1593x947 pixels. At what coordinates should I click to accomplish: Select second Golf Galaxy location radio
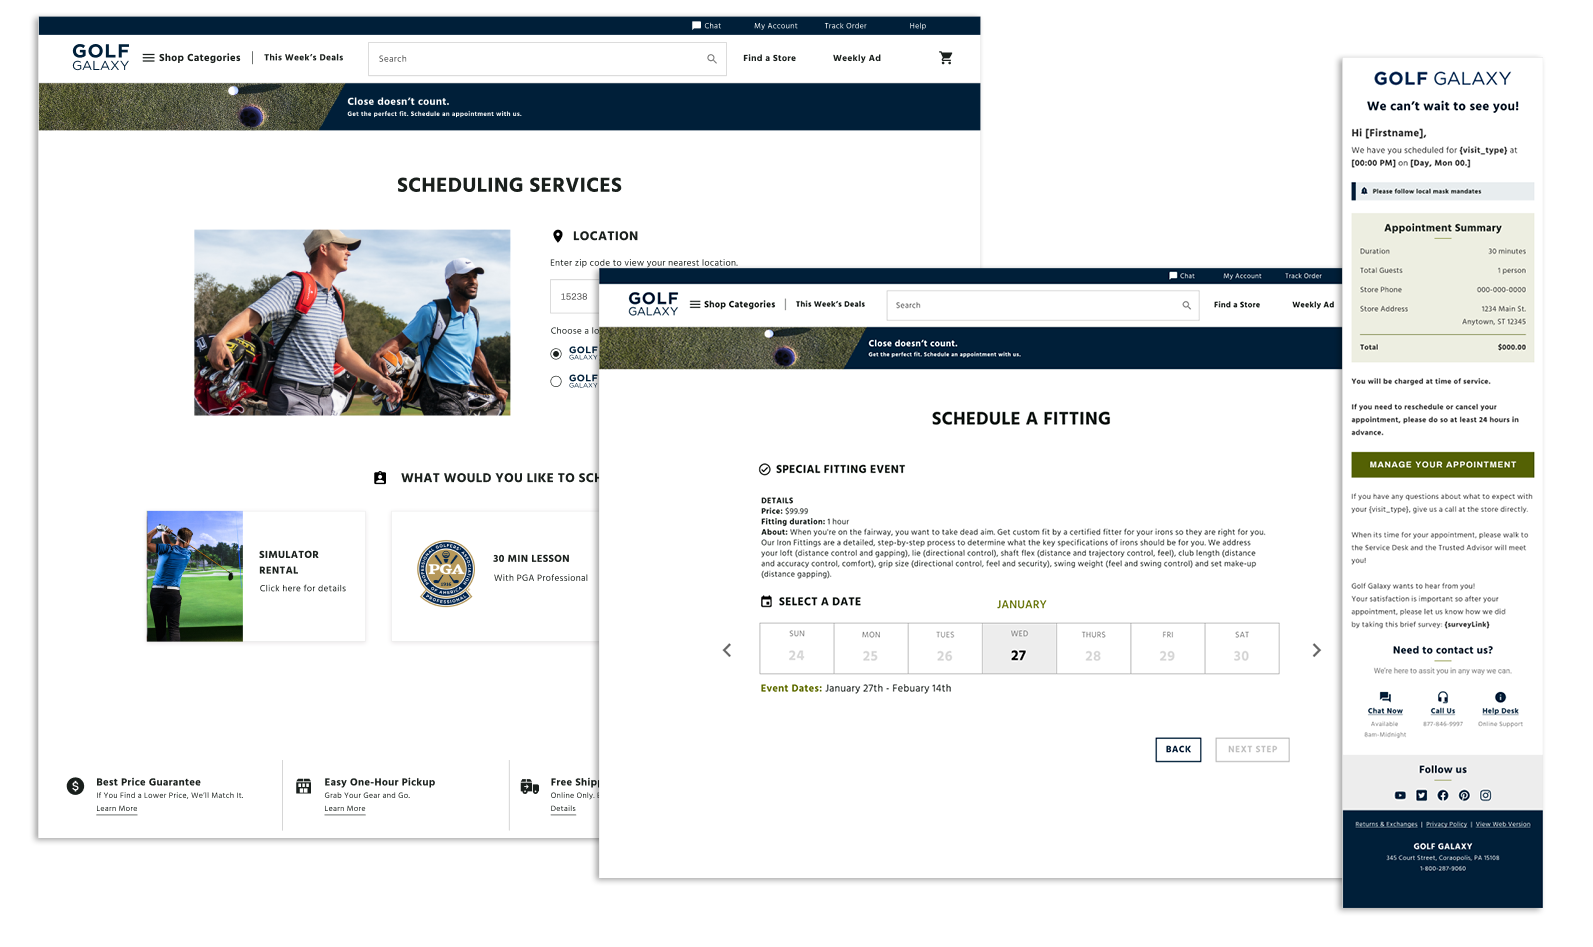tap(556, 381)
